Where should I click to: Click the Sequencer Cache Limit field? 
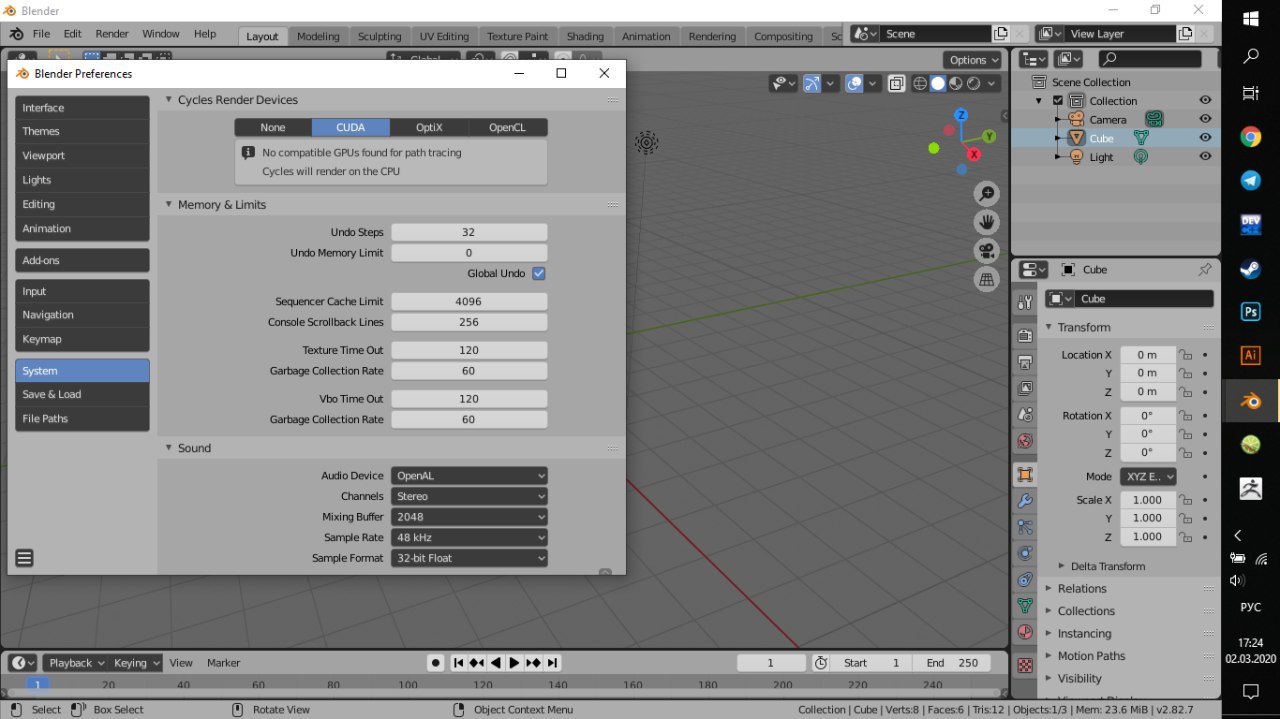click(x=469, y=301)
